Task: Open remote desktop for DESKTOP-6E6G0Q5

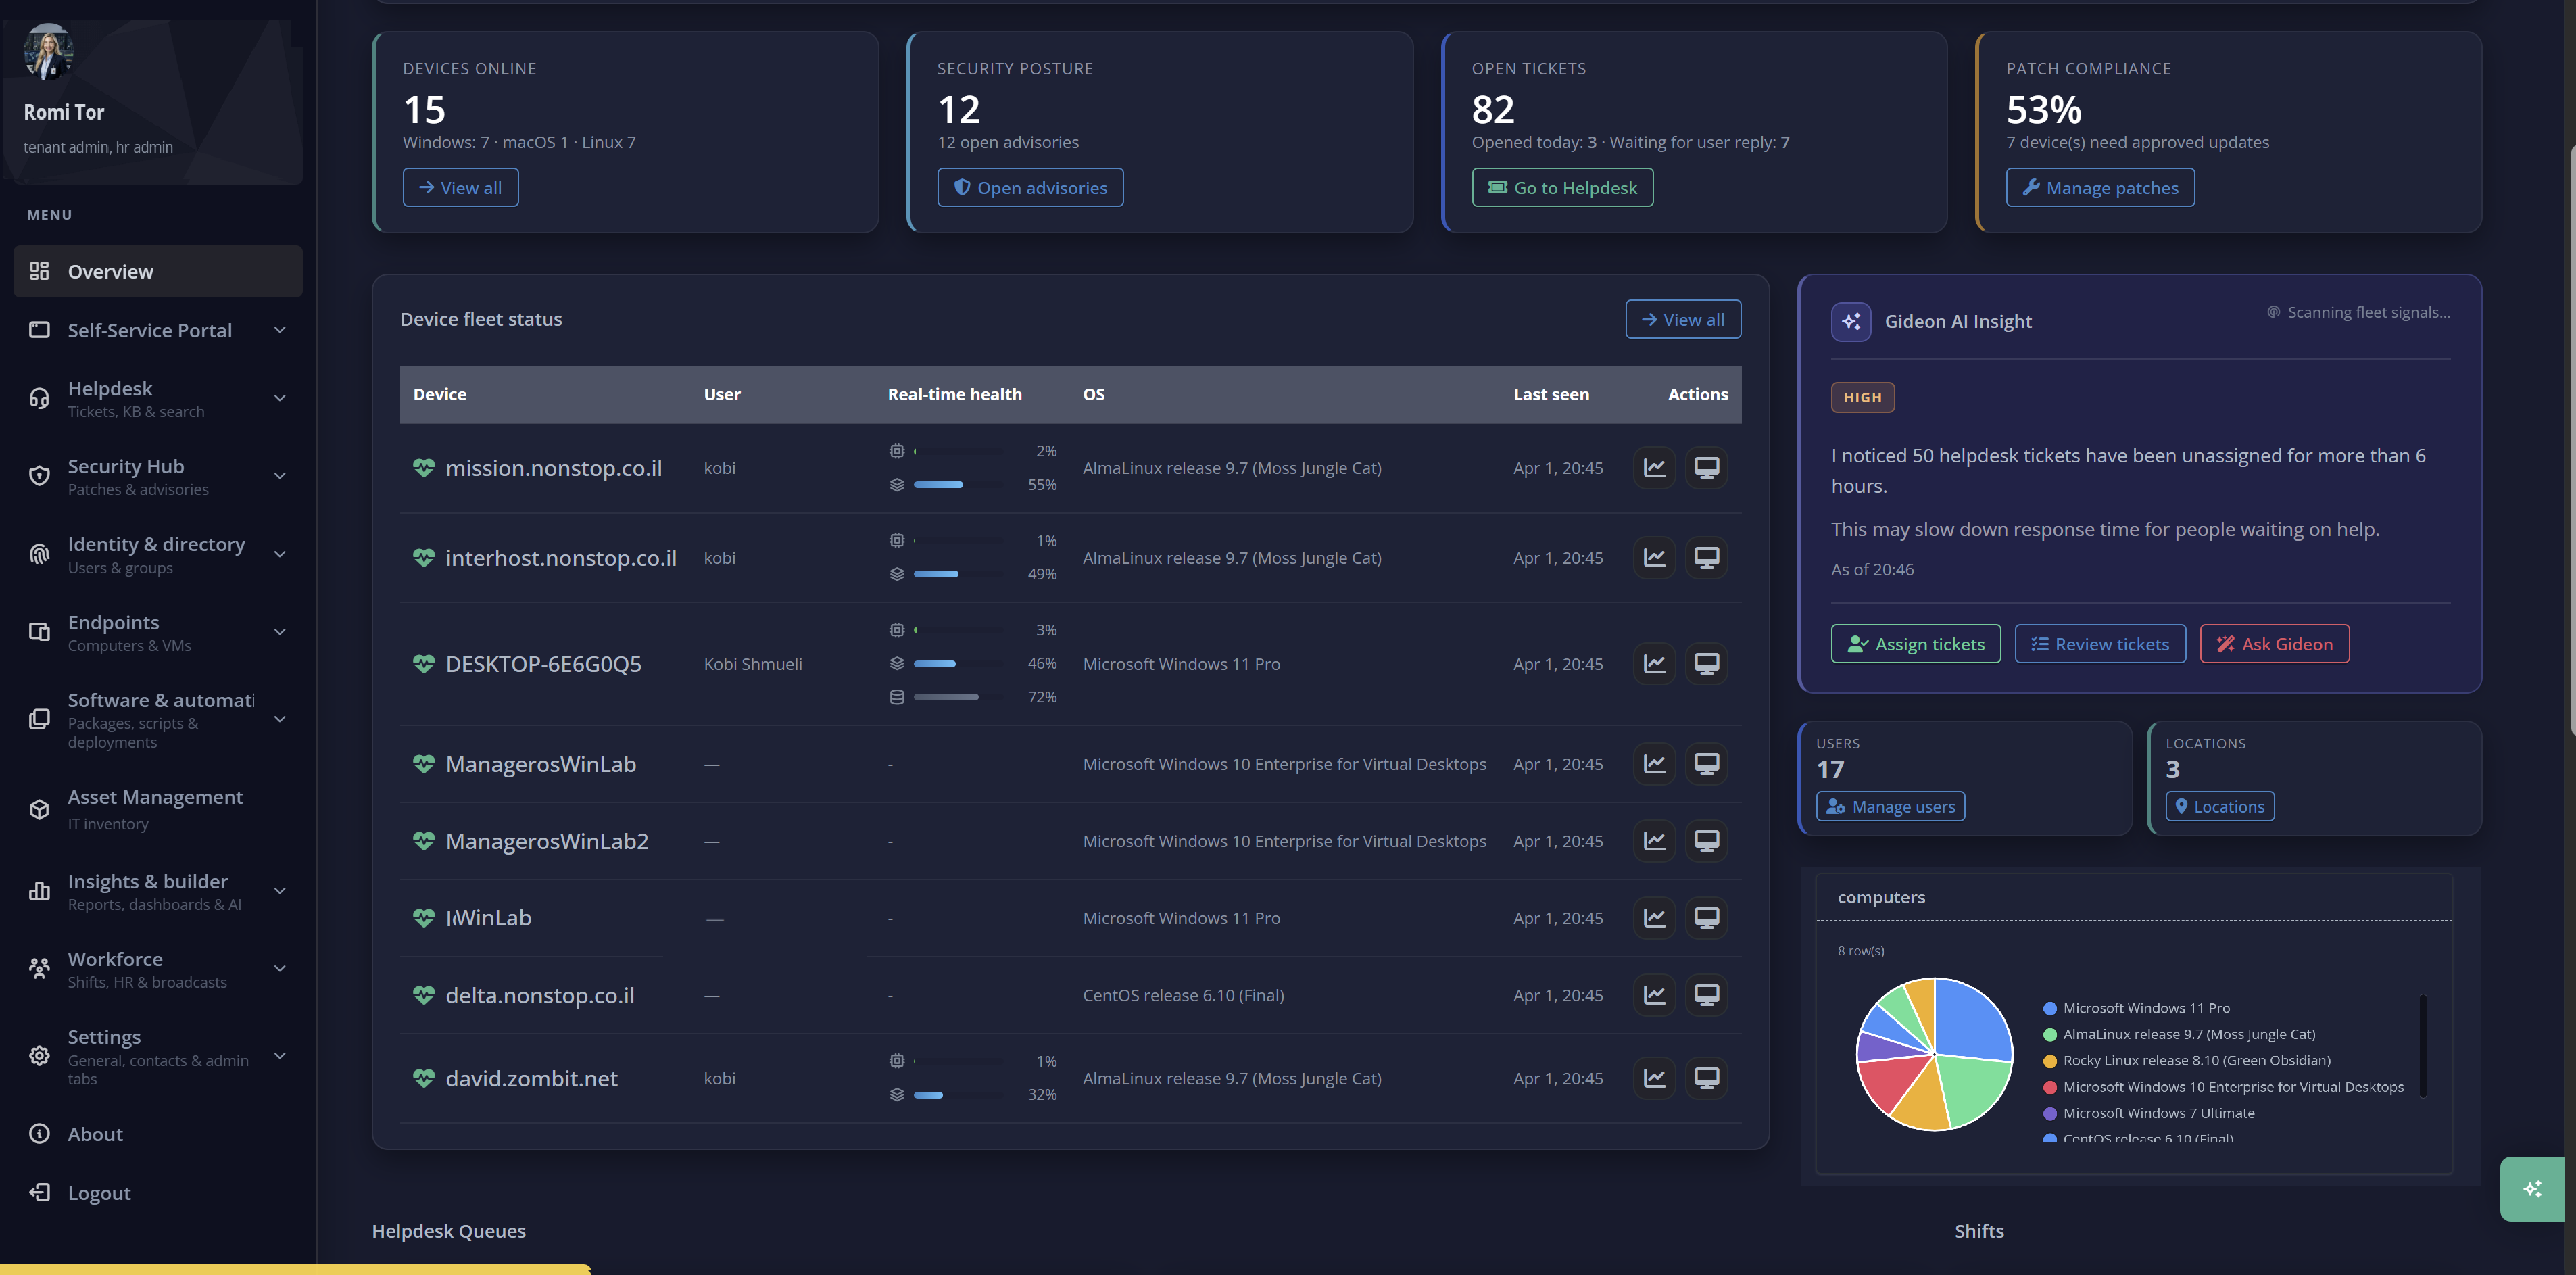Action: tap(1707, 663)
